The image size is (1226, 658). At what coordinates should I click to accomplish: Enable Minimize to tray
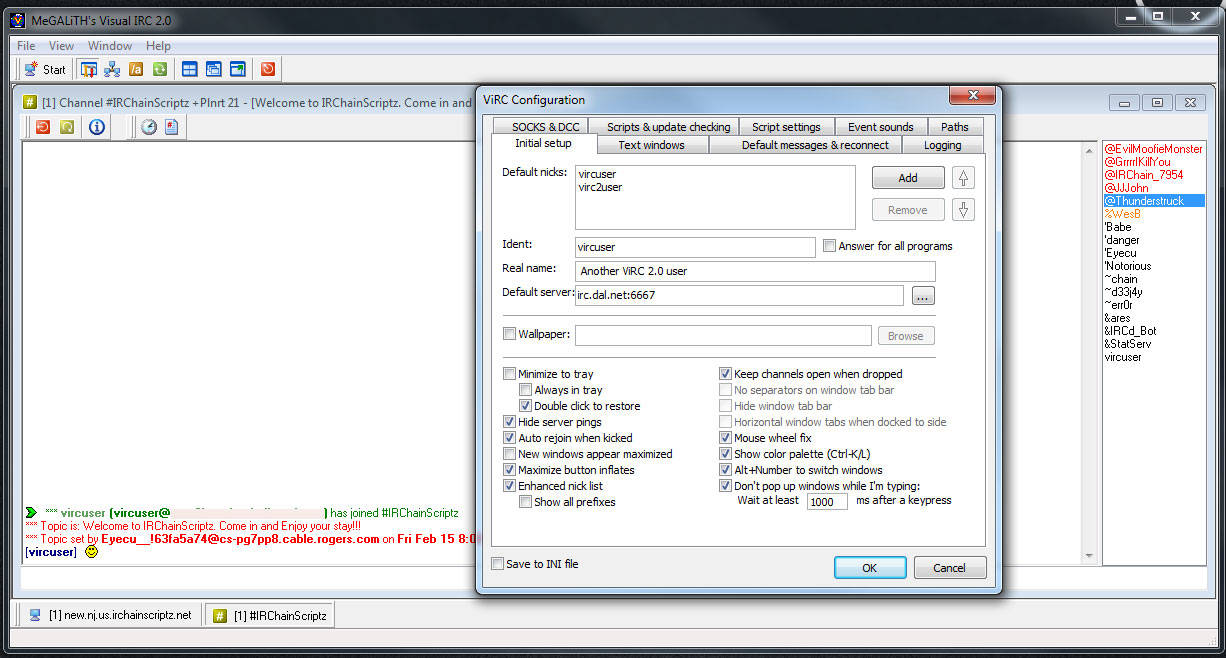510,374
